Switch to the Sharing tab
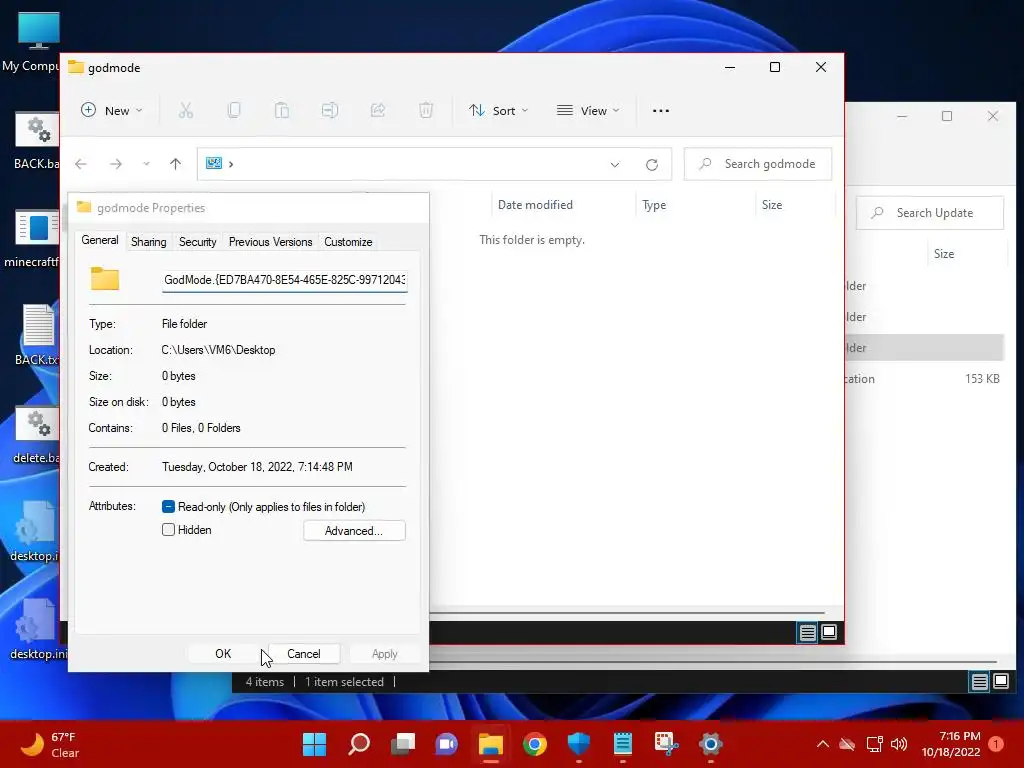 tap(148, 242)
